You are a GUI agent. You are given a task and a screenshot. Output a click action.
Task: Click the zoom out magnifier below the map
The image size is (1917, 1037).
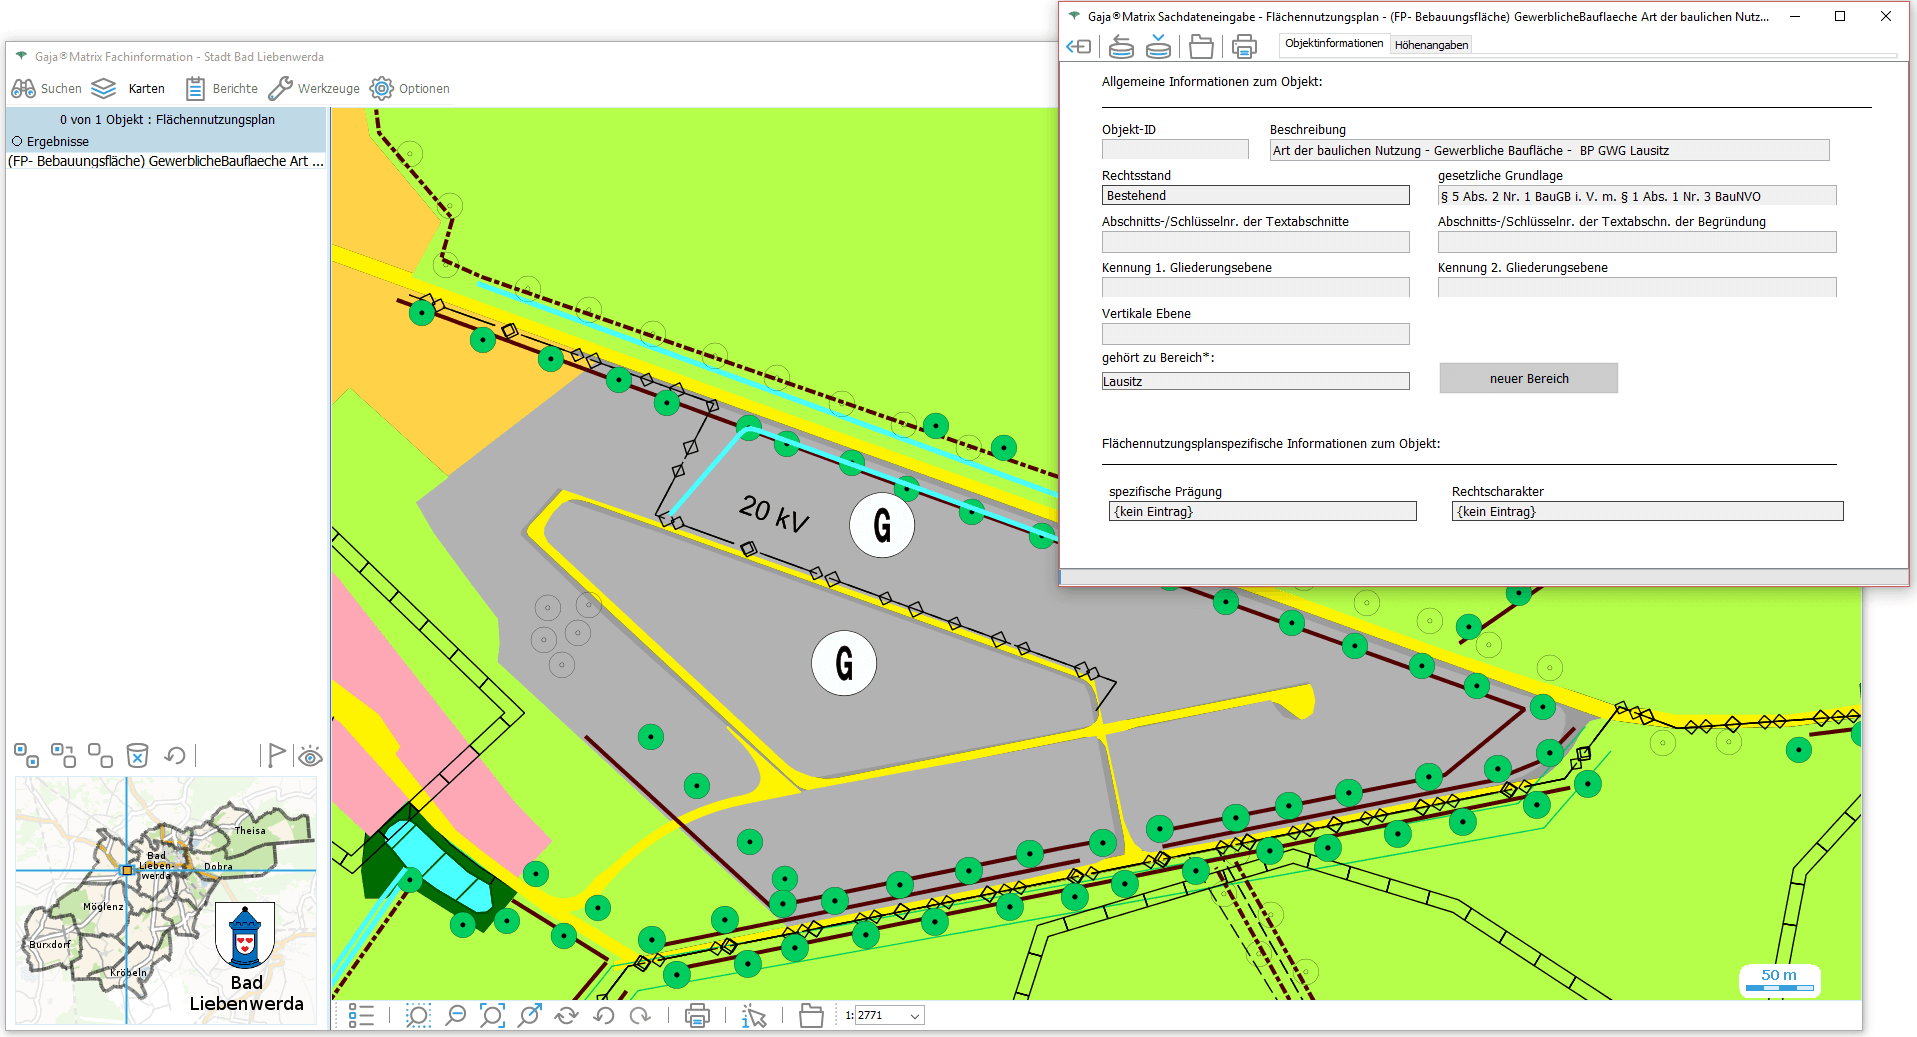pos(455,1016)
